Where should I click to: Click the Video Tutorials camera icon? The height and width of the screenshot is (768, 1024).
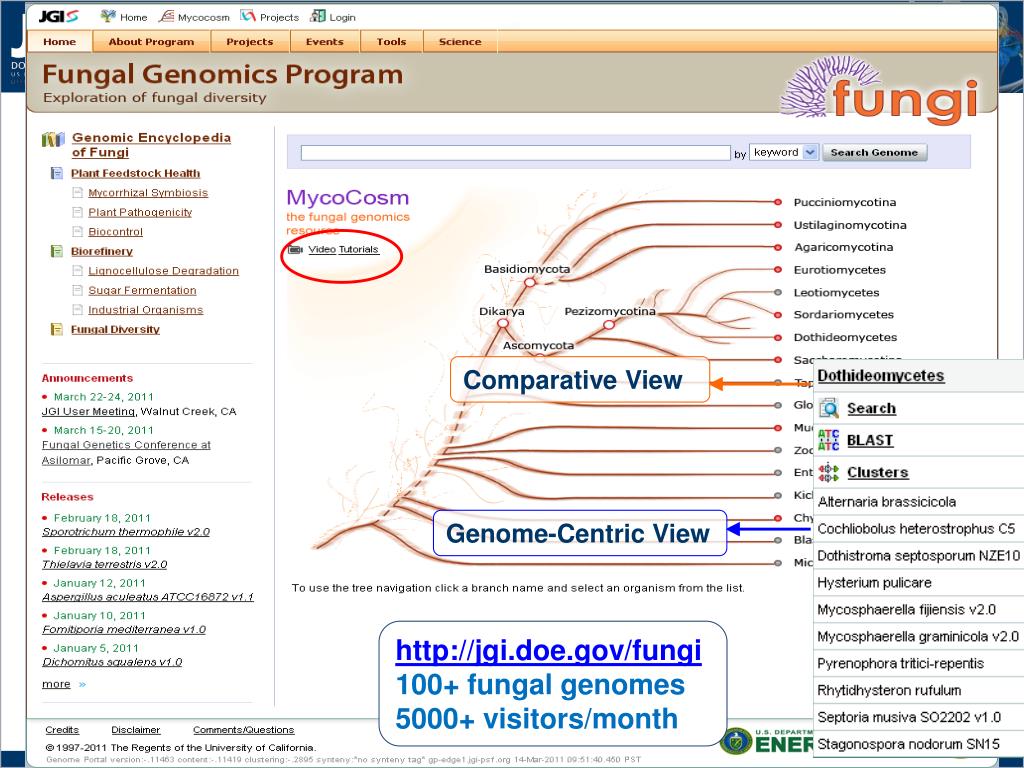296,249
